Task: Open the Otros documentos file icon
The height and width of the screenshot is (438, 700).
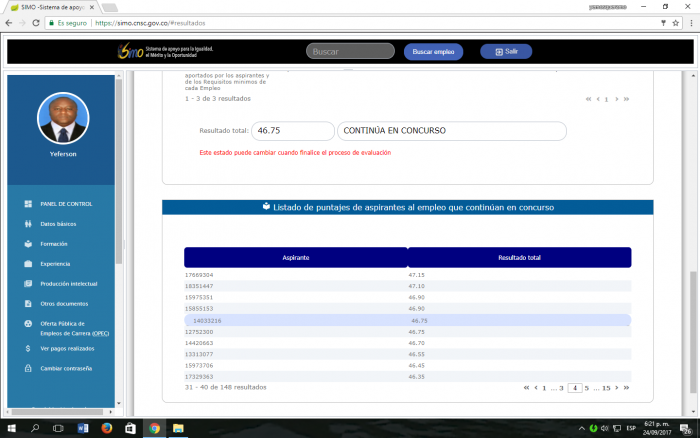Action: (x=27, y=303)
